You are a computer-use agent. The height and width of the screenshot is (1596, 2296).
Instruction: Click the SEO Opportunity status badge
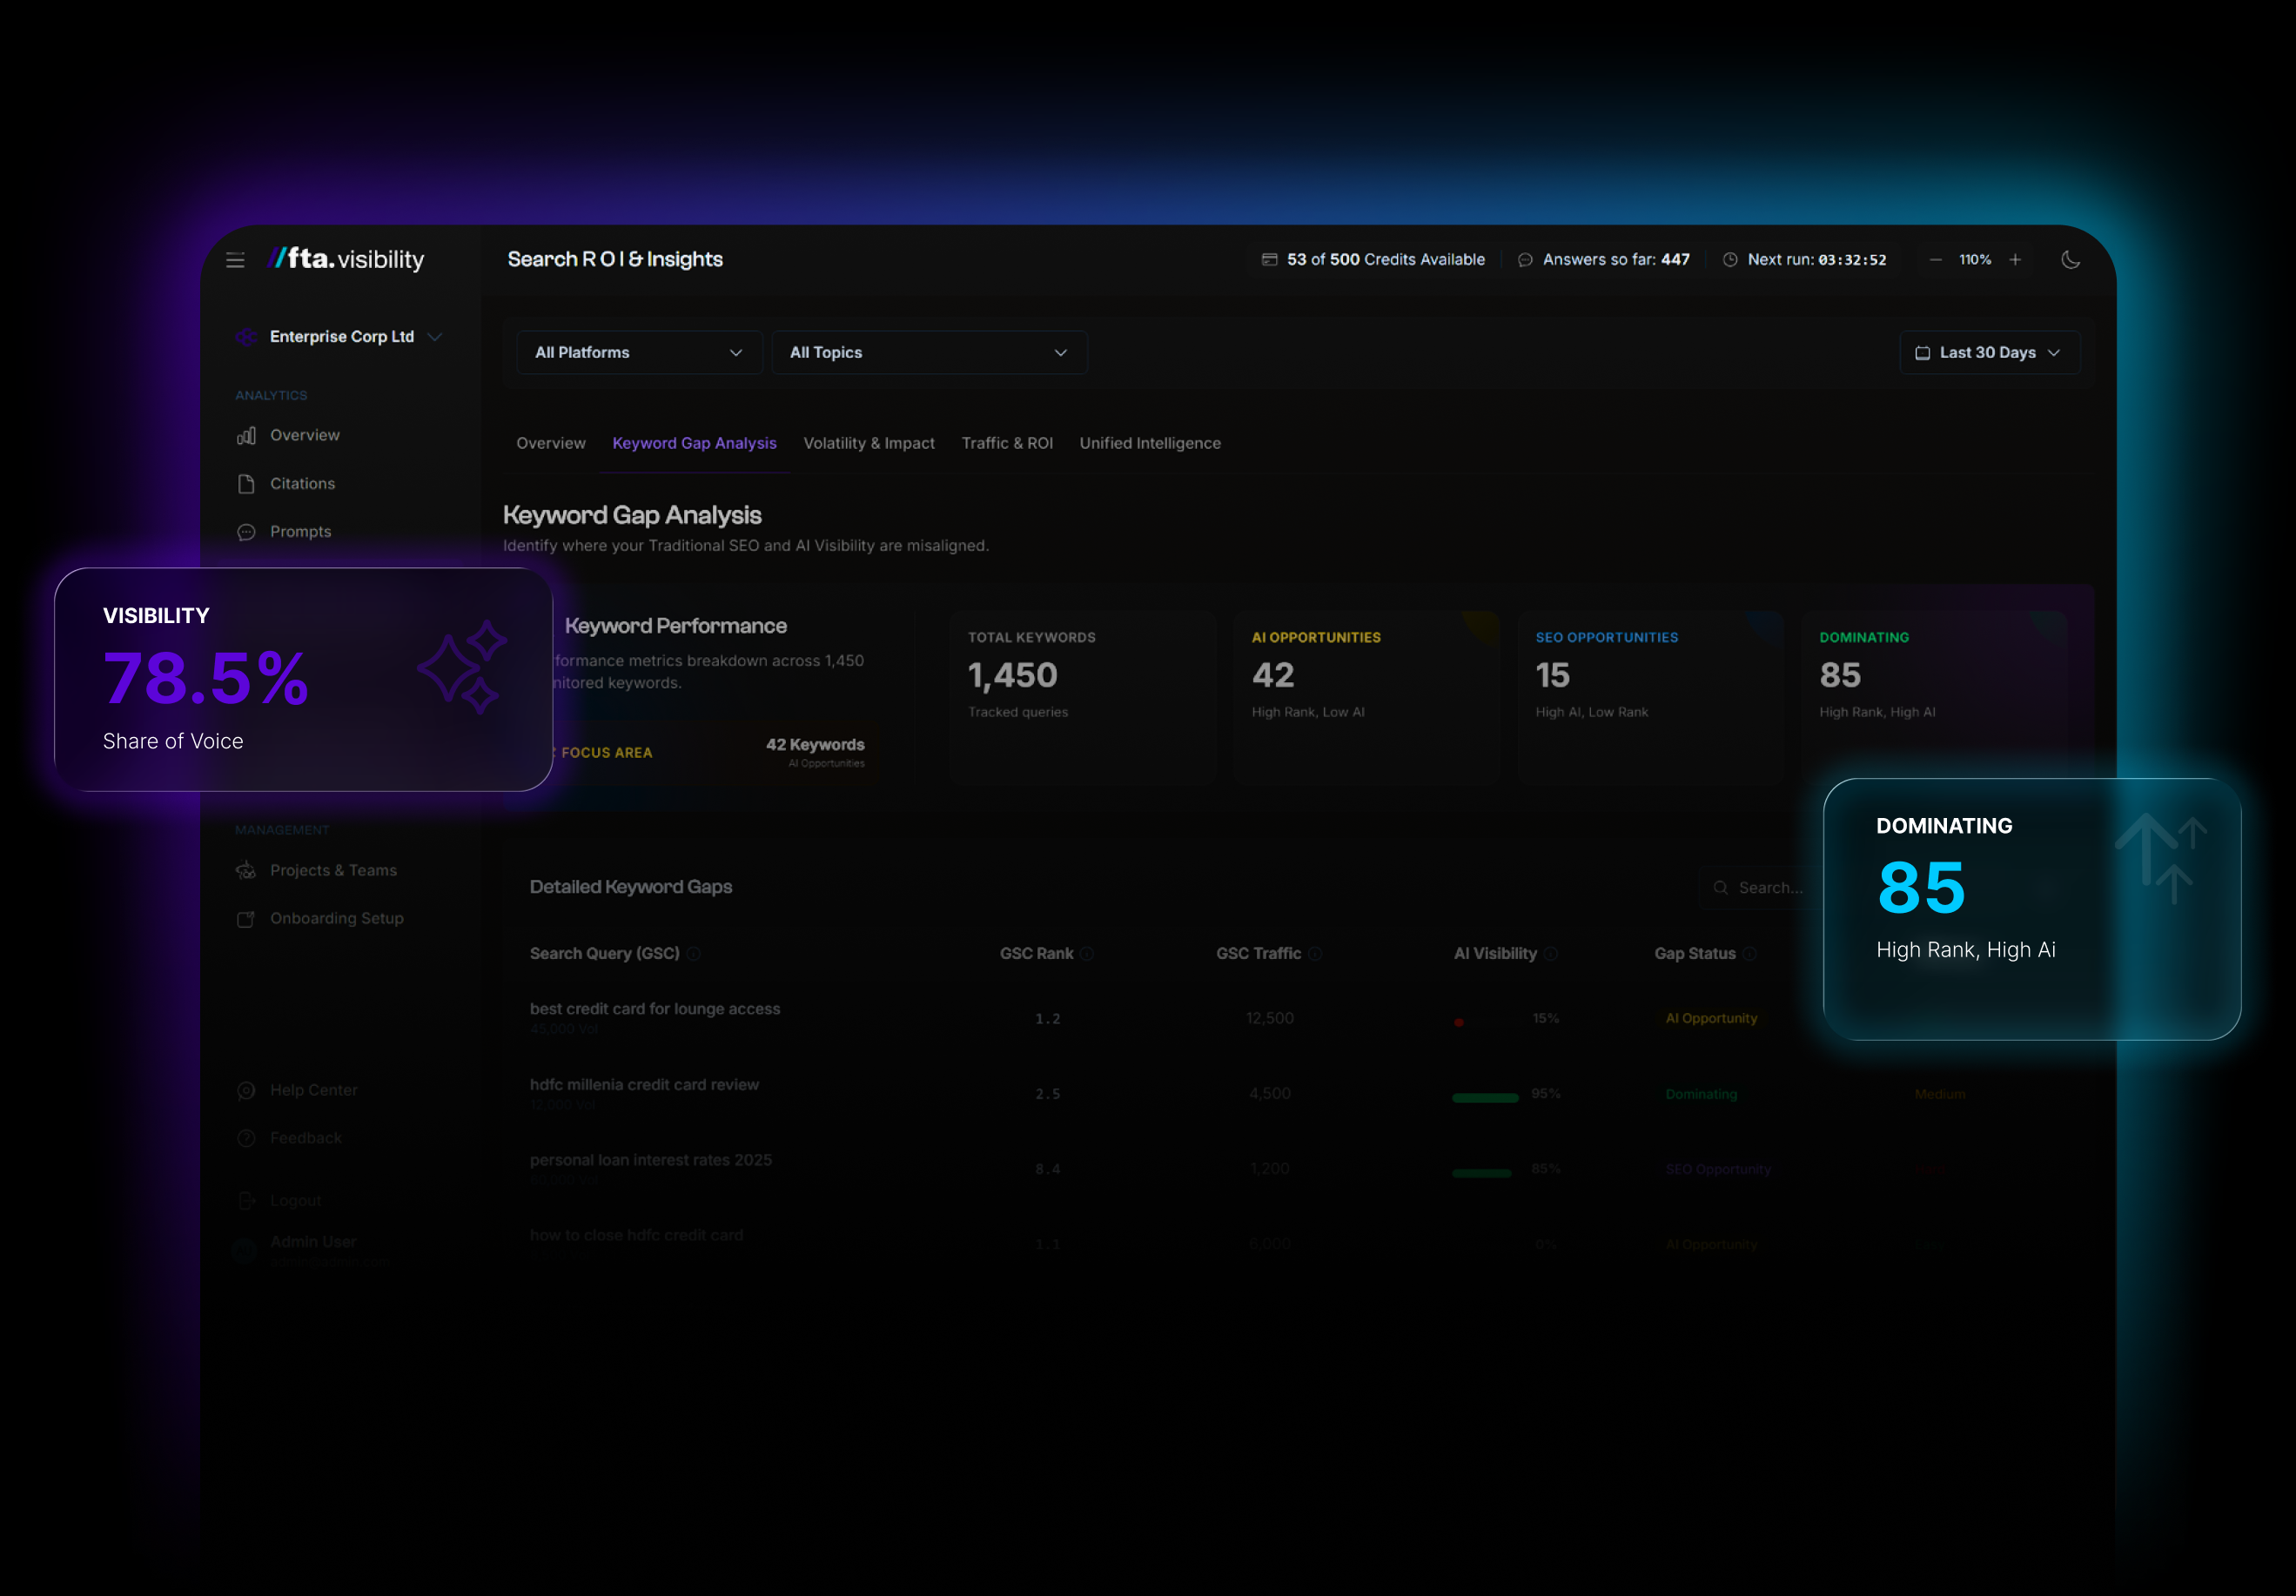pyautogui.click(x=1718, y=1170)
